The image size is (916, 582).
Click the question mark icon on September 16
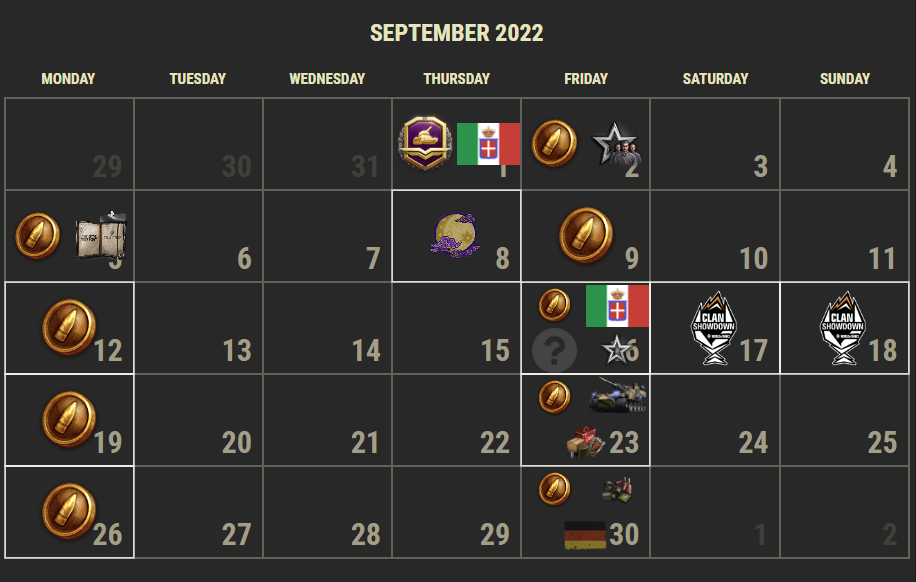[554, 350]
